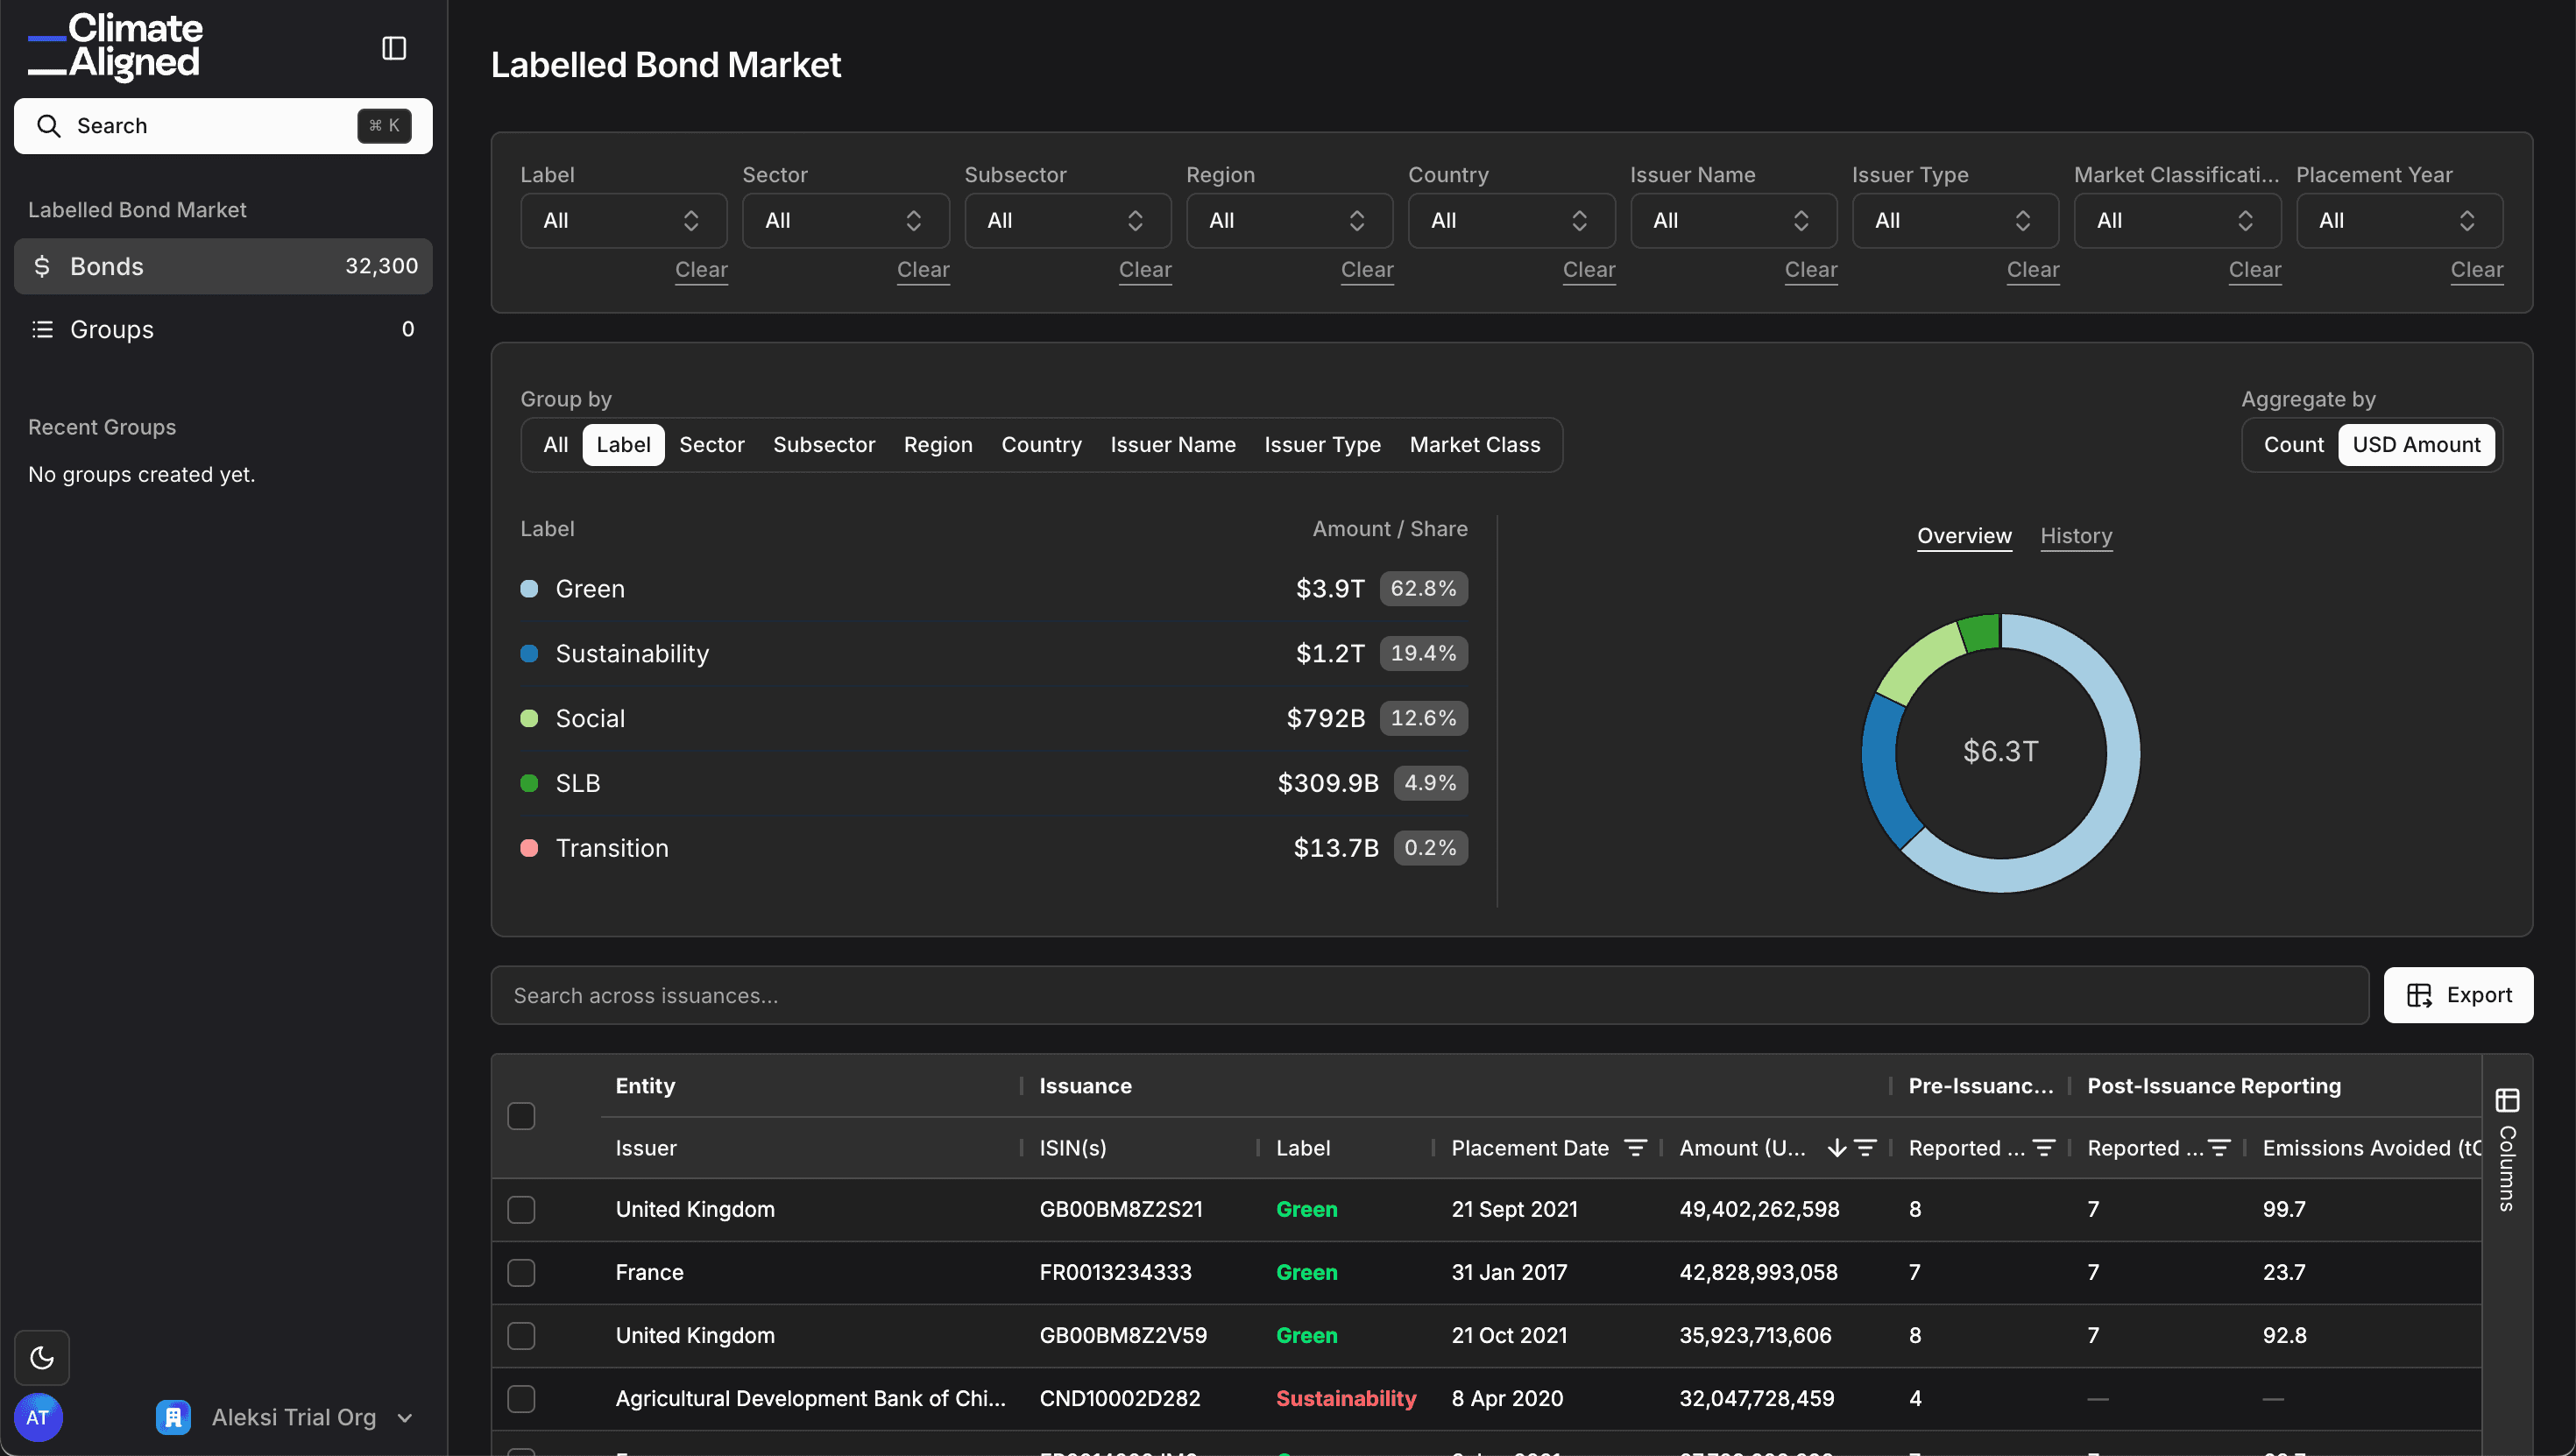The width and height of the screenshot is (2576, 1456).
Task: Check the United Kingdom GB00BM8Z2S21 row
Action: pyautogui.click(x=521, y=1208)
